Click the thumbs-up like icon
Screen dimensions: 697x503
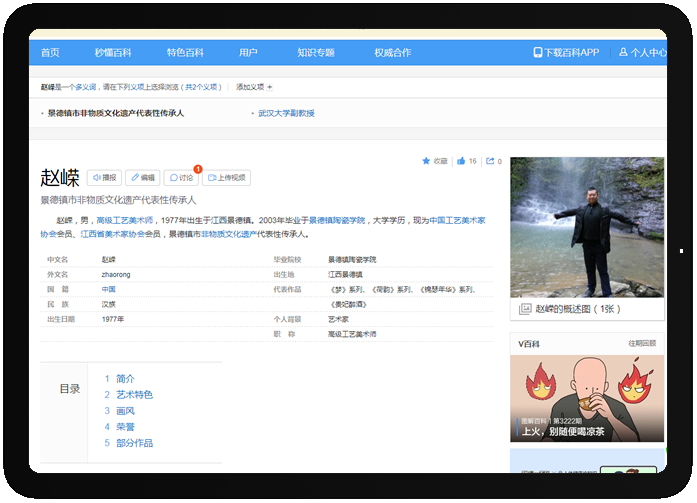(x=461, y=161)
